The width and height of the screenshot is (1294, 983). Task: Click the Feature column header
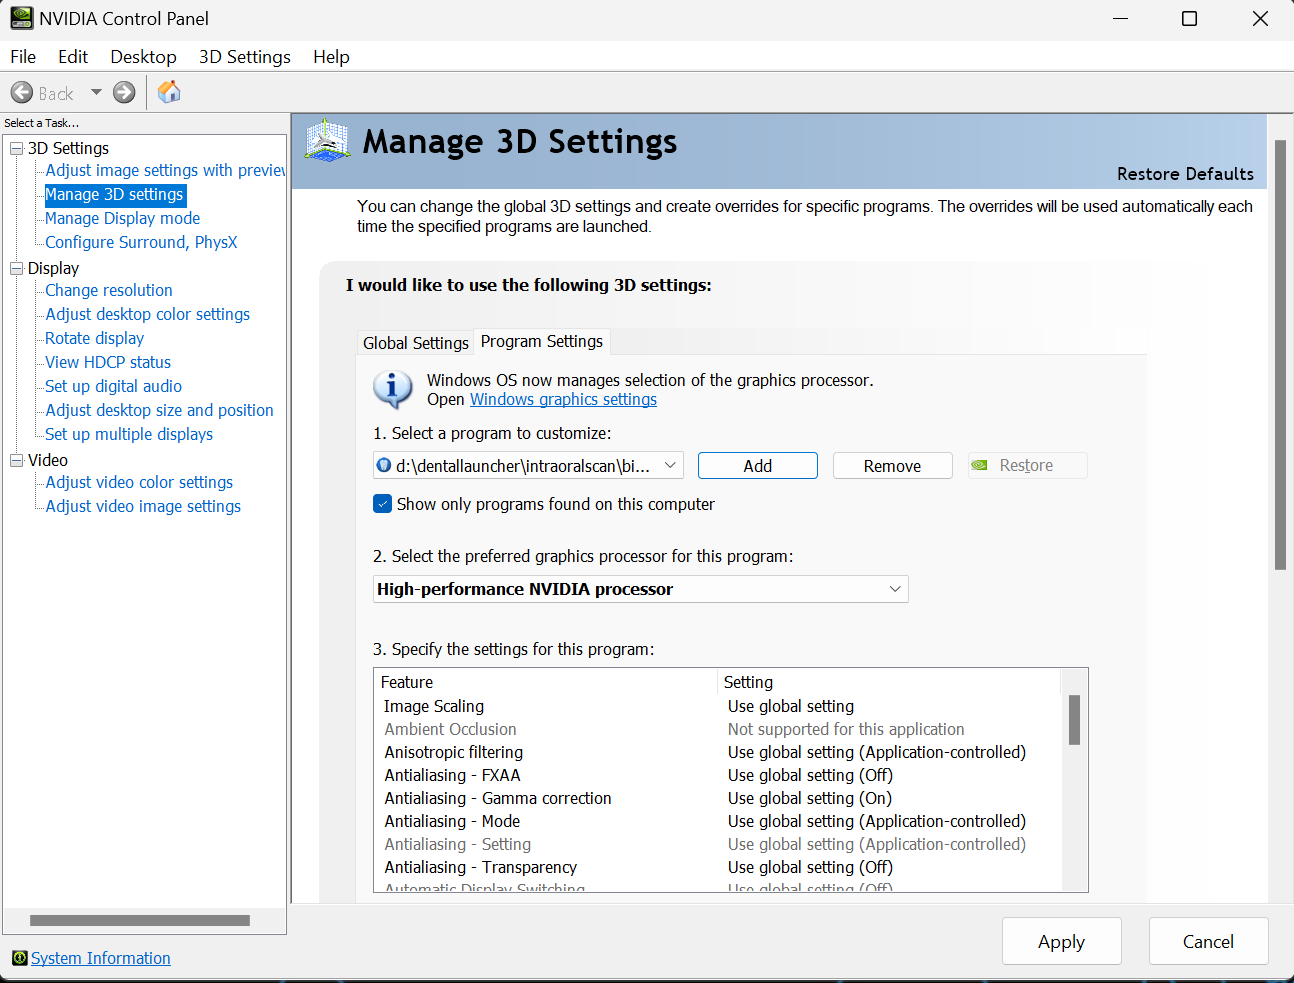point(546,682)
